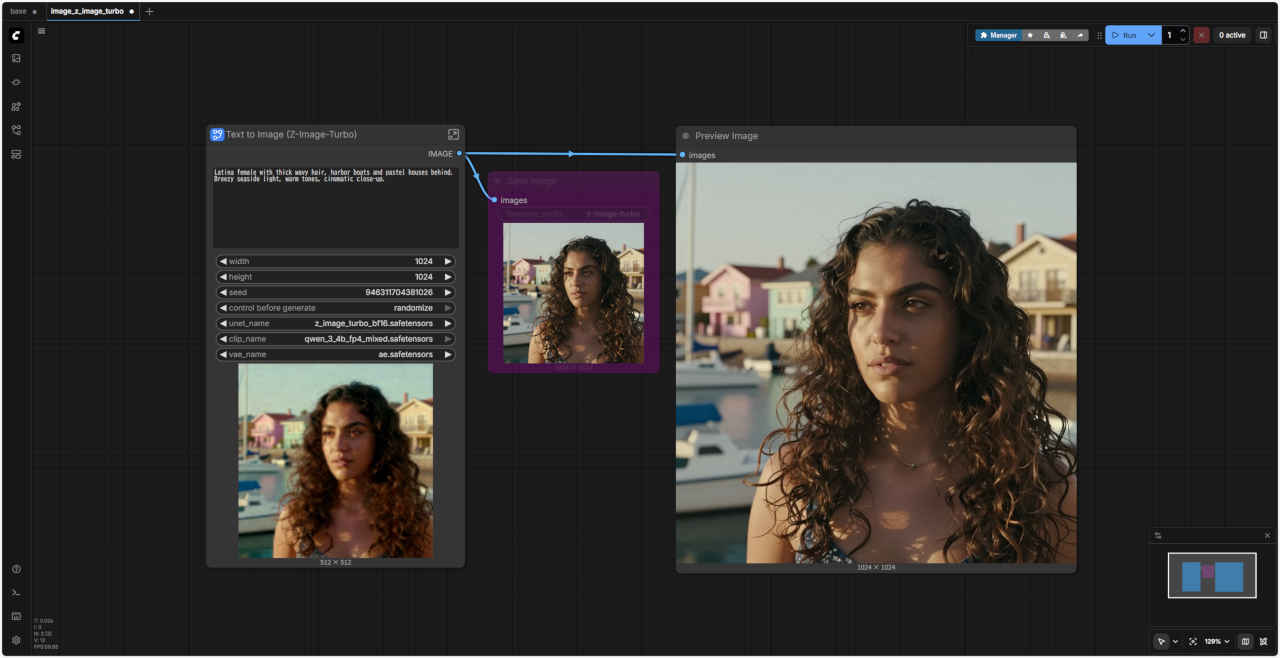The width and height of the screenshot is (1280, 658).
Task: Open the Run button dropdown arrow
Action: click(x=1151, y=35)
